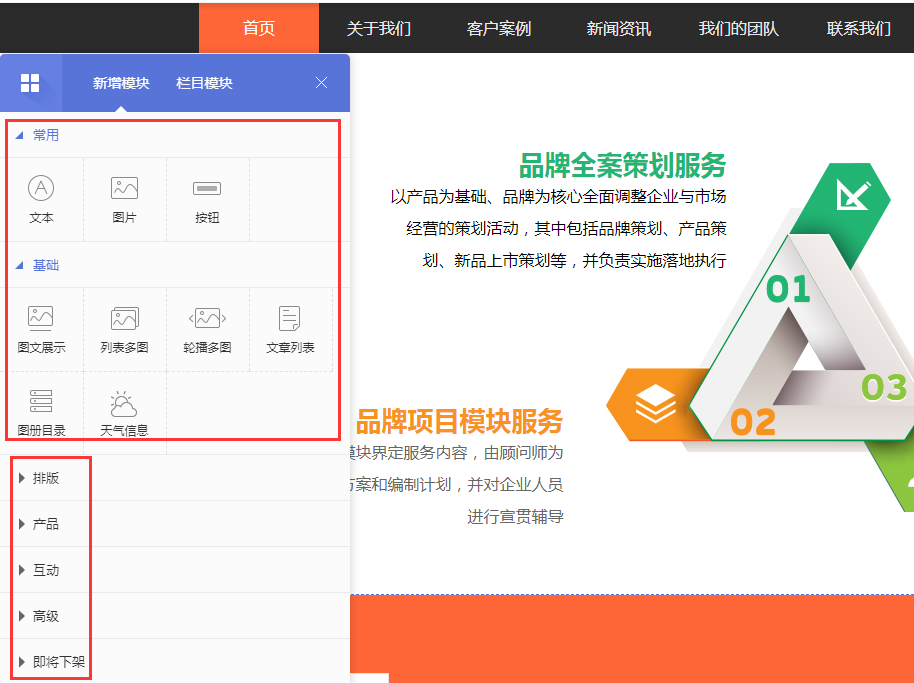Close the module panel with the X
This screenshot has height=683, width=914.
pos(321,82)
